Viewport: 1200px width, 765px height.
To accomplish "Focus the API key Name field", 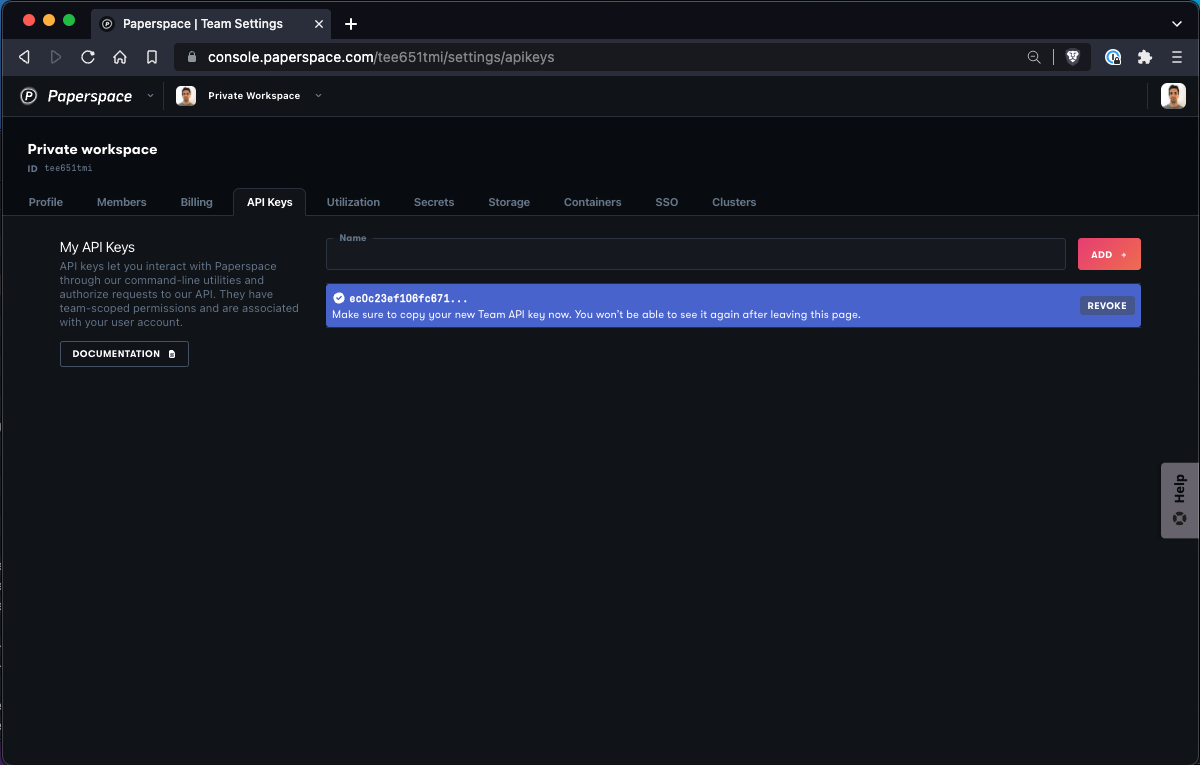I will point(696,254).
